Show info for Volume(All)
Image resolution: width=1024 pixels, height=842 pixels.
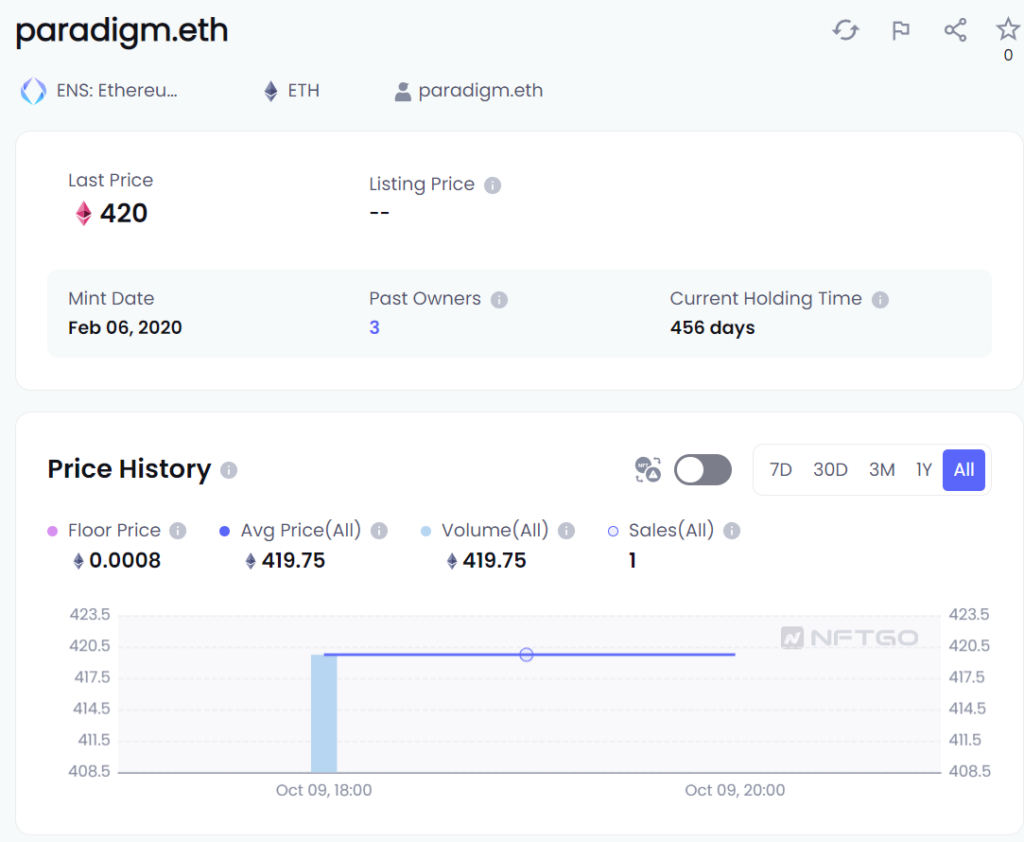(x=566, y=530)
